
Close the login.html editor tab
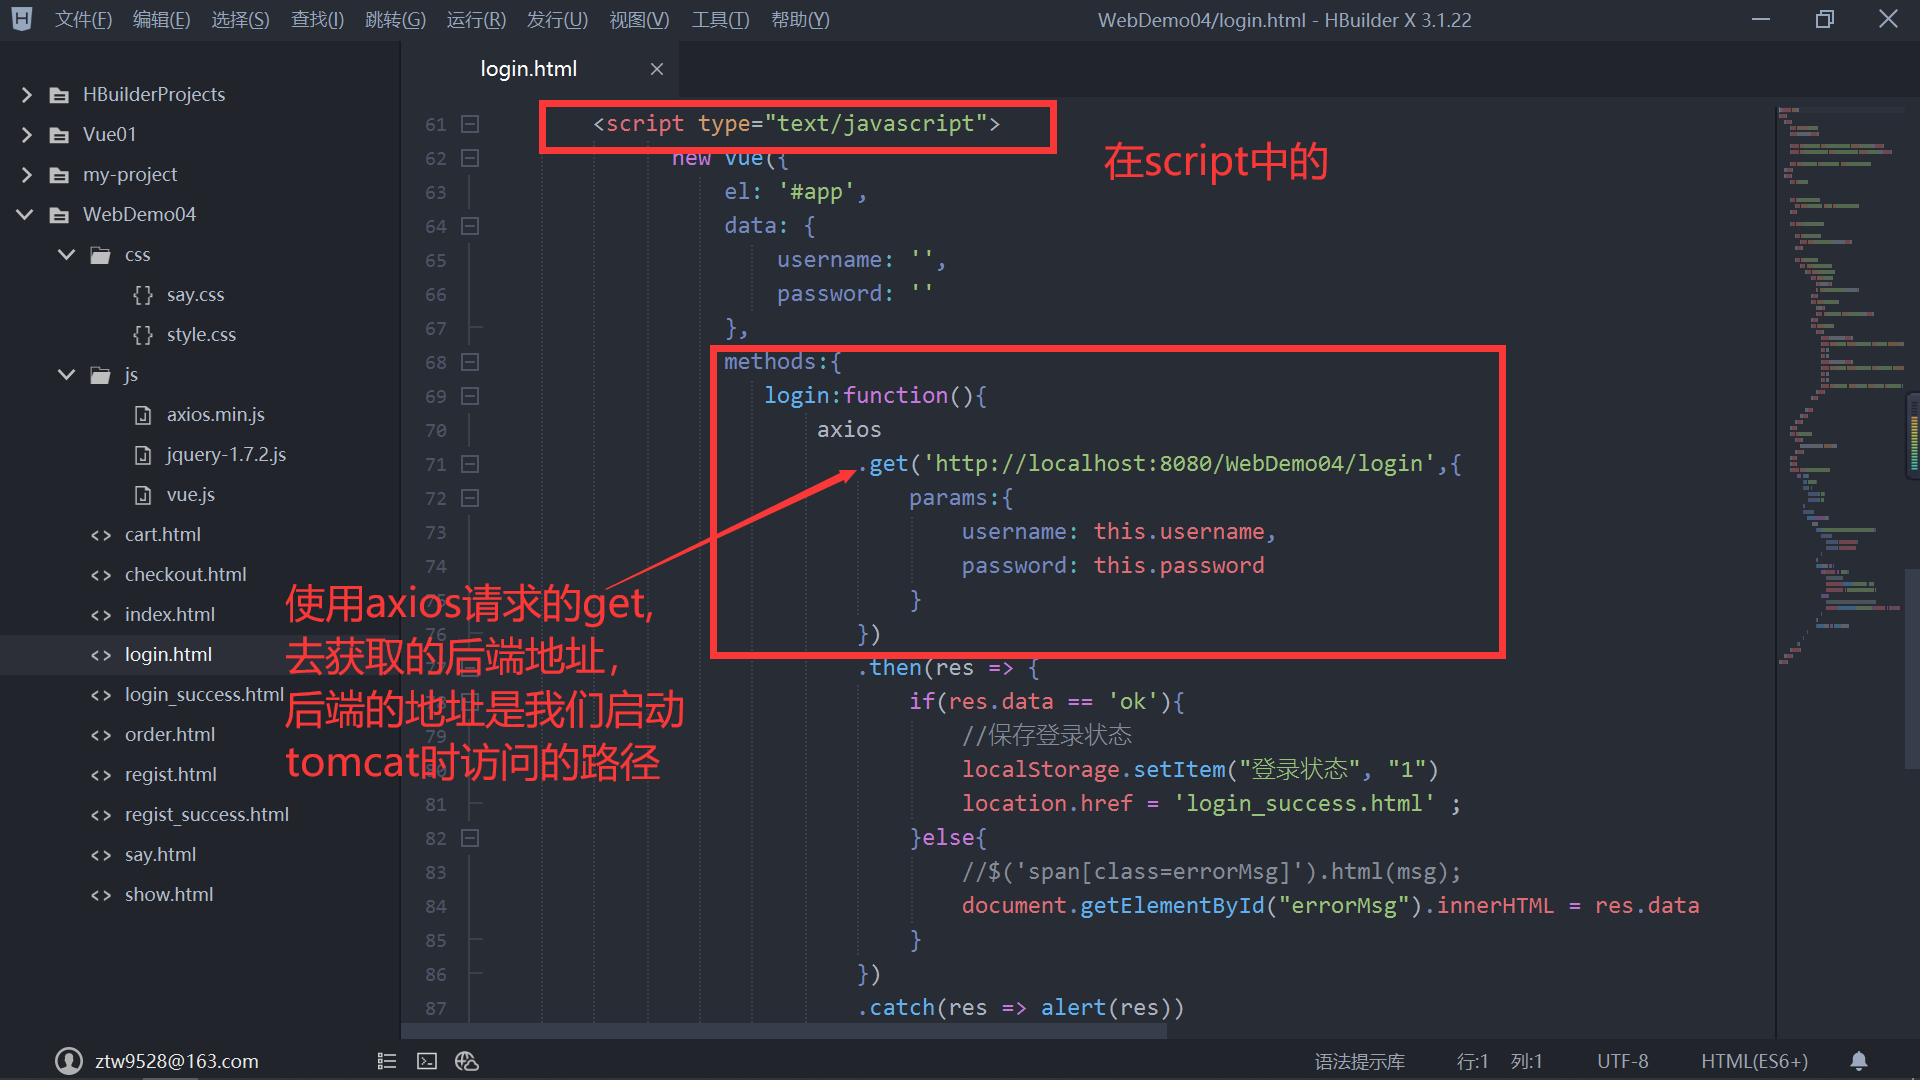[x=657, y=69]
